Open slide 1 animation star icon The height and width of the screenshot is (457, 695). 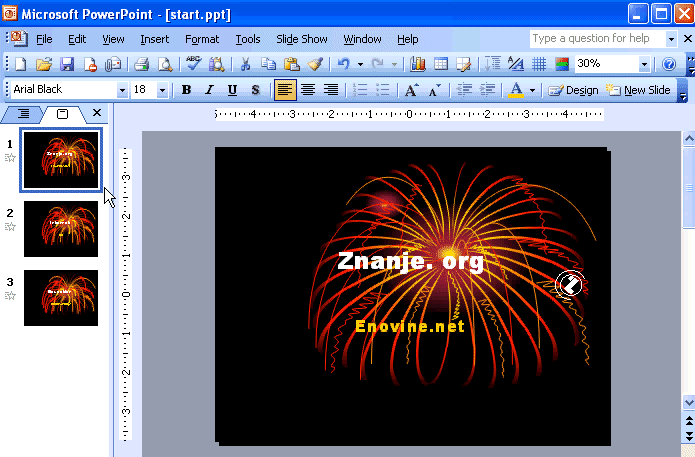(x=10, y=158)
